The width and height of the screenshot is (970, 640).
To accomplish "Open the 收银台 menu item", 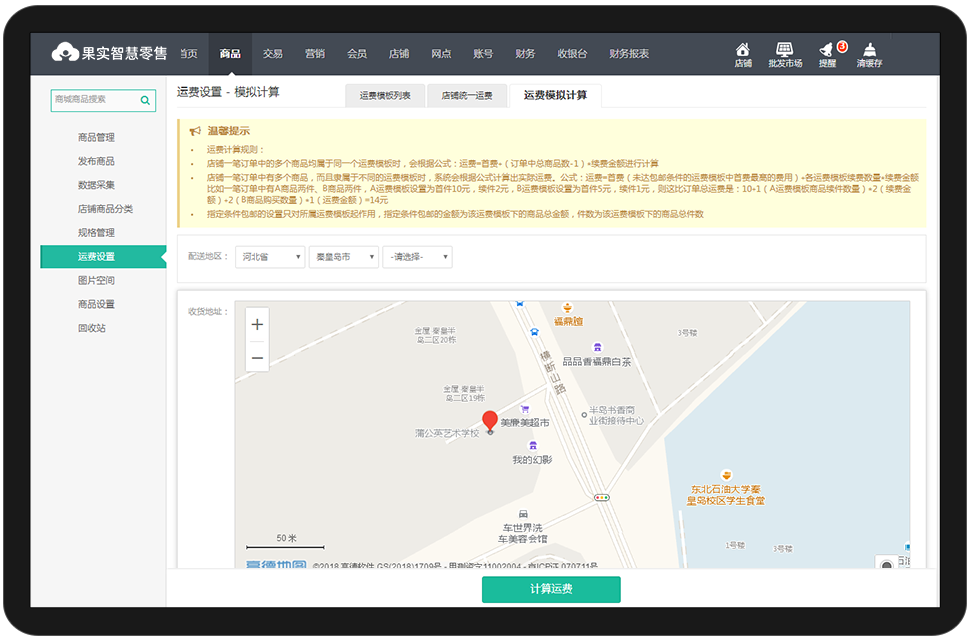I will tap(570, 52).
